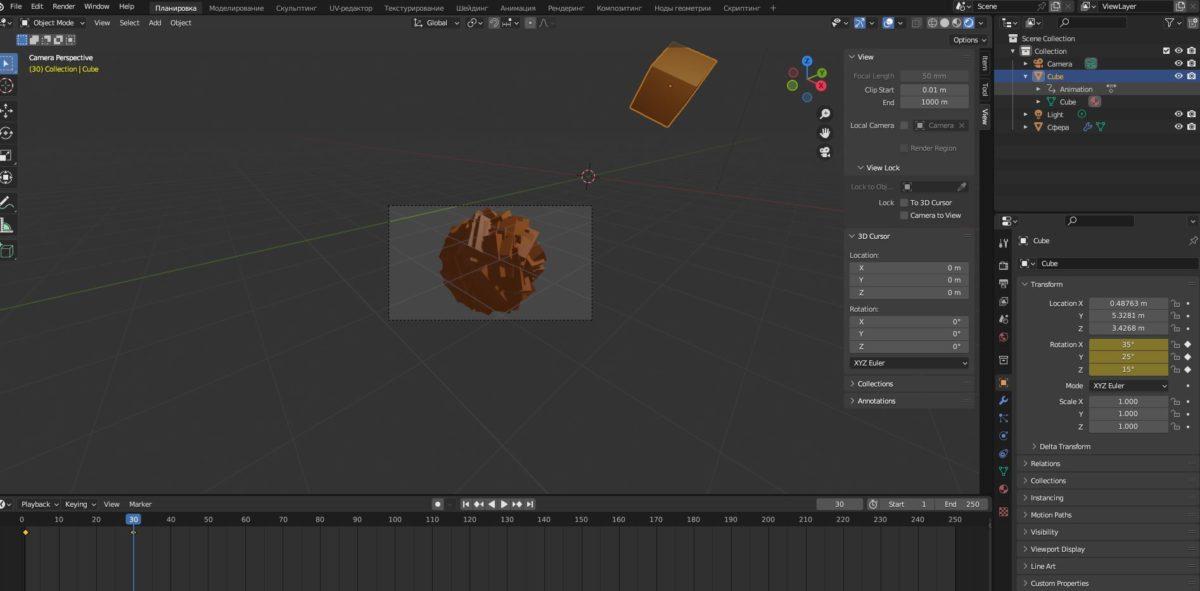Select the Move tool
The width and height of the screenshot is (1200, 591).
pyautogui.click(x=7, y=111)
